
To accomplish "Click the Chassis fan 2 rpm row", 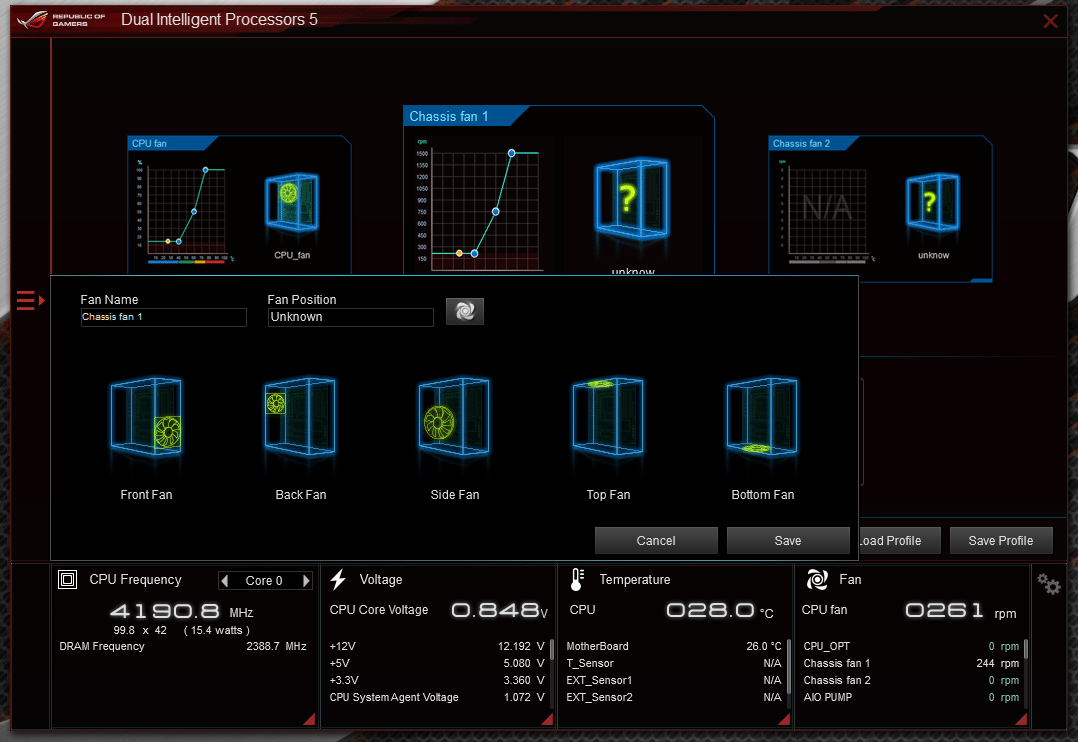I will tap(911, 680).
